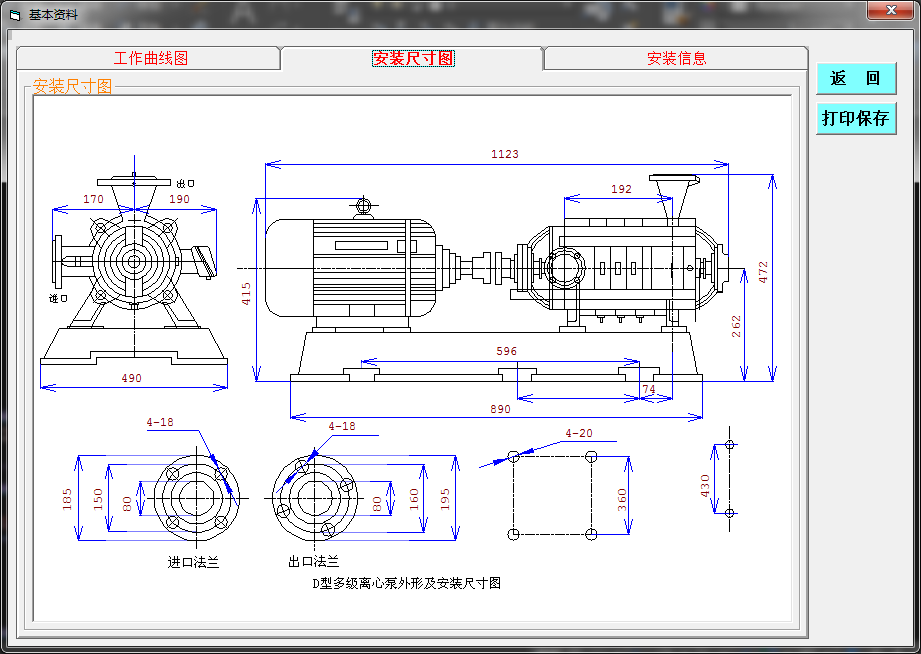Click the 74 dimension label

(x=648, y=389)
